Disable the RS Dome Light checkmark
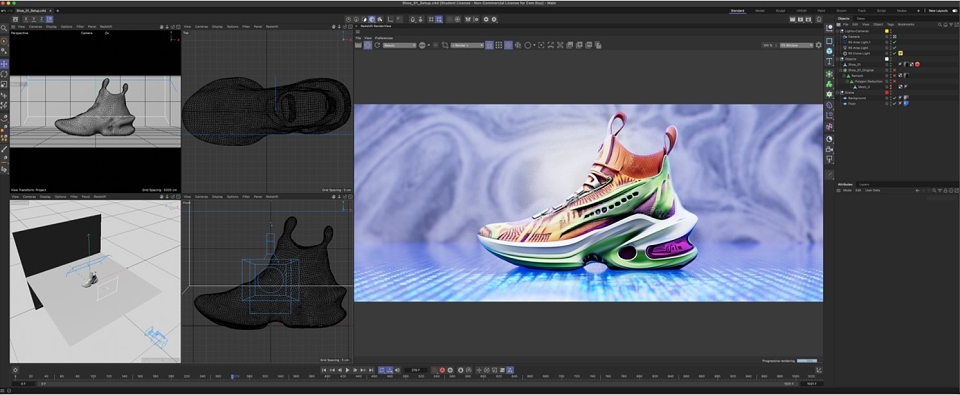This screenshot has width=960, height=395. [x=894, y=53]
